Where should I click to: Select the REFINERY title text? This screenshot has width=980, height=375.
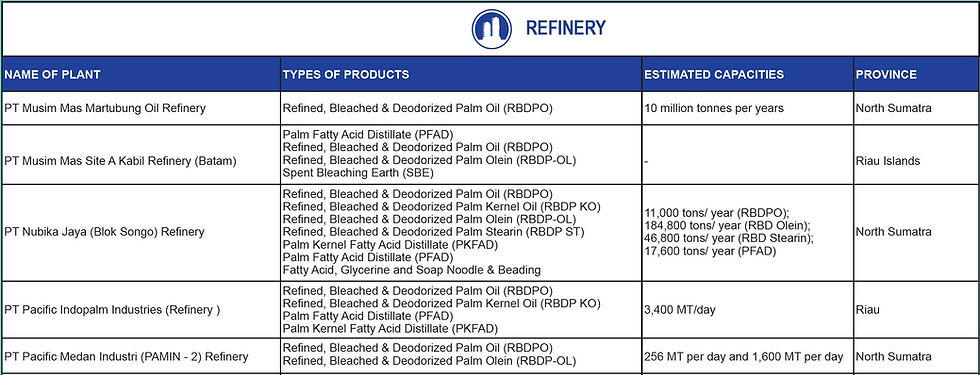pos(566,28)
